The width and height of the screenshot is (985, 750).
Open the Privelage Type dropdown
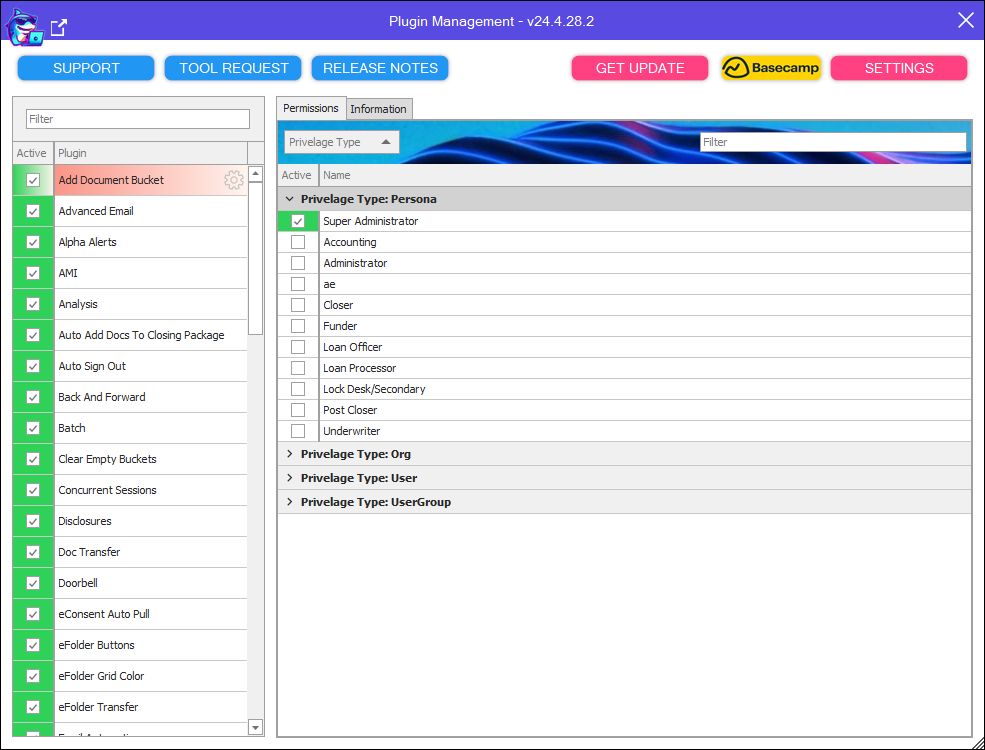(x=341, y=142)
